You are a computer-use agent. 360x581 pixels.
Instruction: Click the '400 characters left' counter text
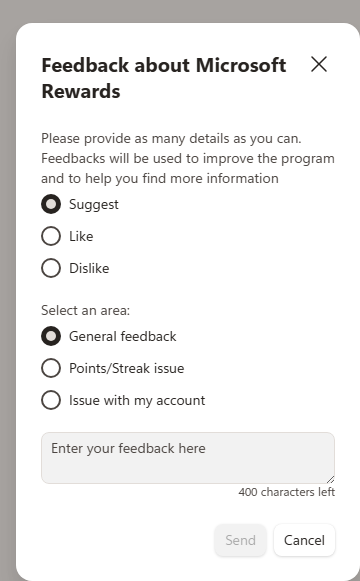coord(287,492)
